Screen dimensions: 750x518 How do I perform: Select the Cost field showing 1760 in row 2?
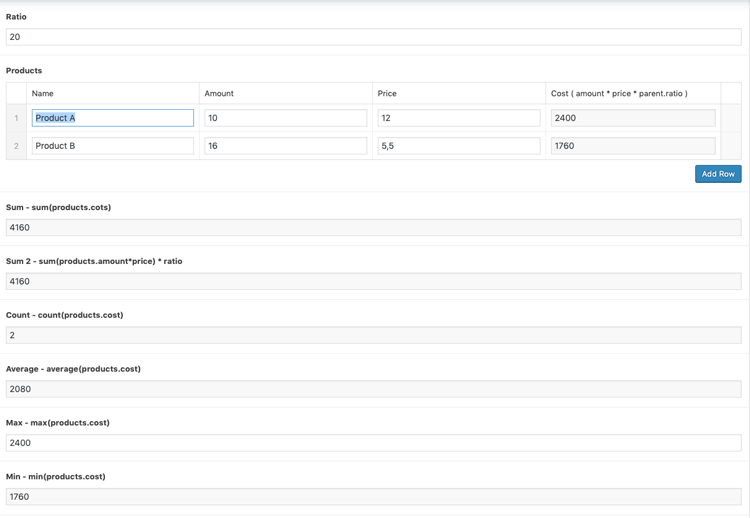coord(633,146)
